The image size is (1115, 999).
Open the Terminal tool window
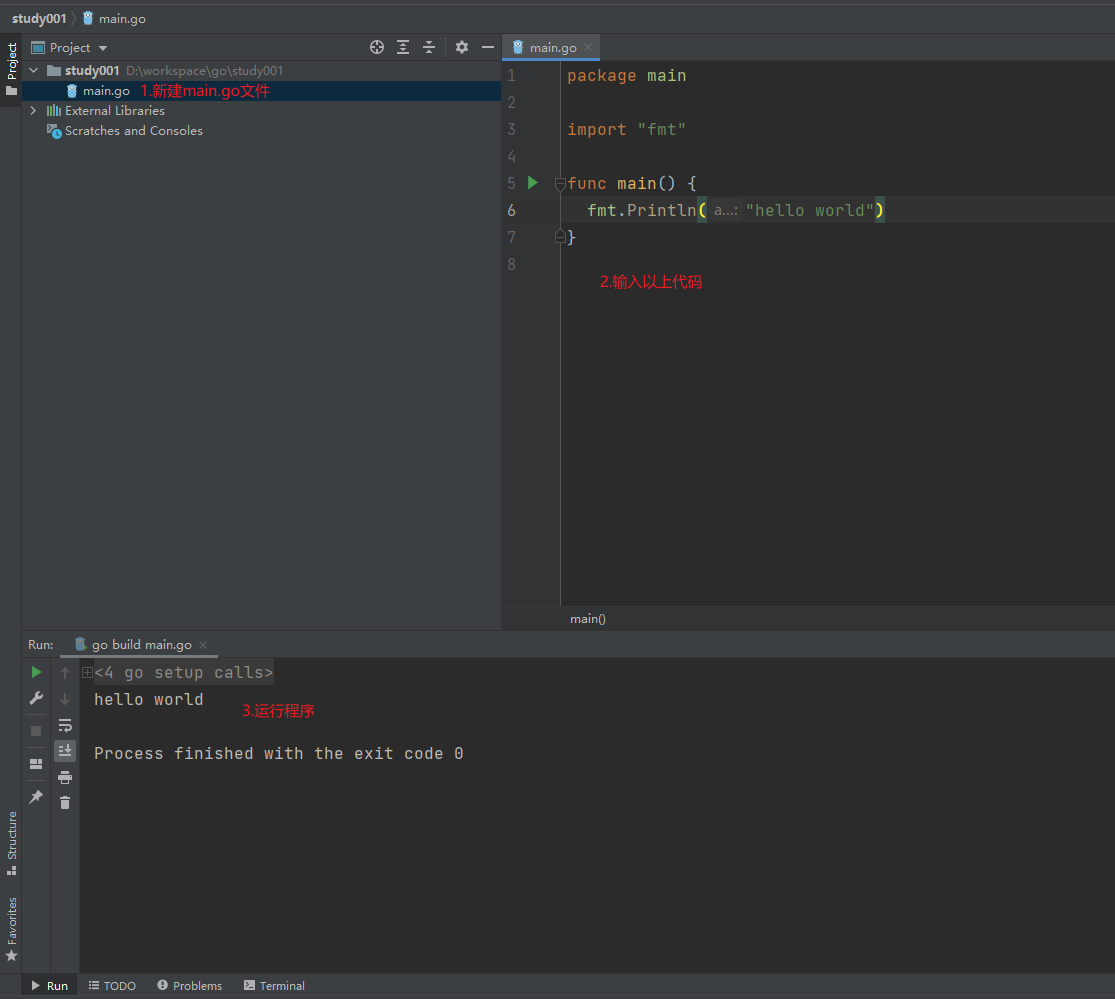tap(274, 985)
